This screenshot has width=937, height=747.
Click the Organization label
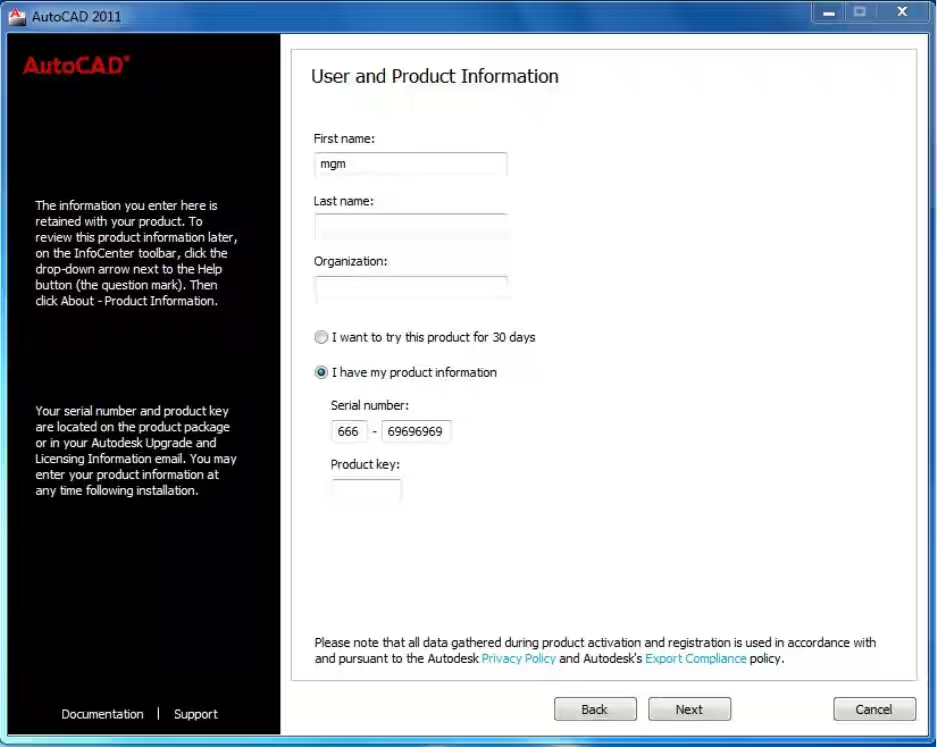click(351, 262)
